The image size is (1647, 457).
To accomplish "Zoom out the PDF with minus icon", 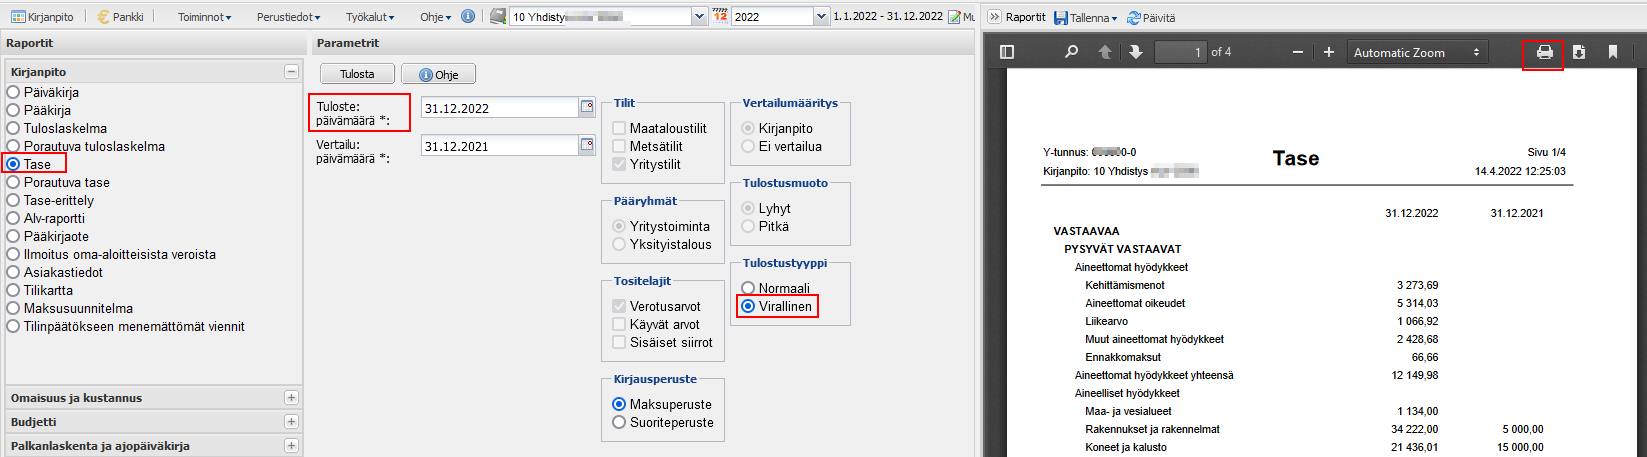I will click(1298, 53).
